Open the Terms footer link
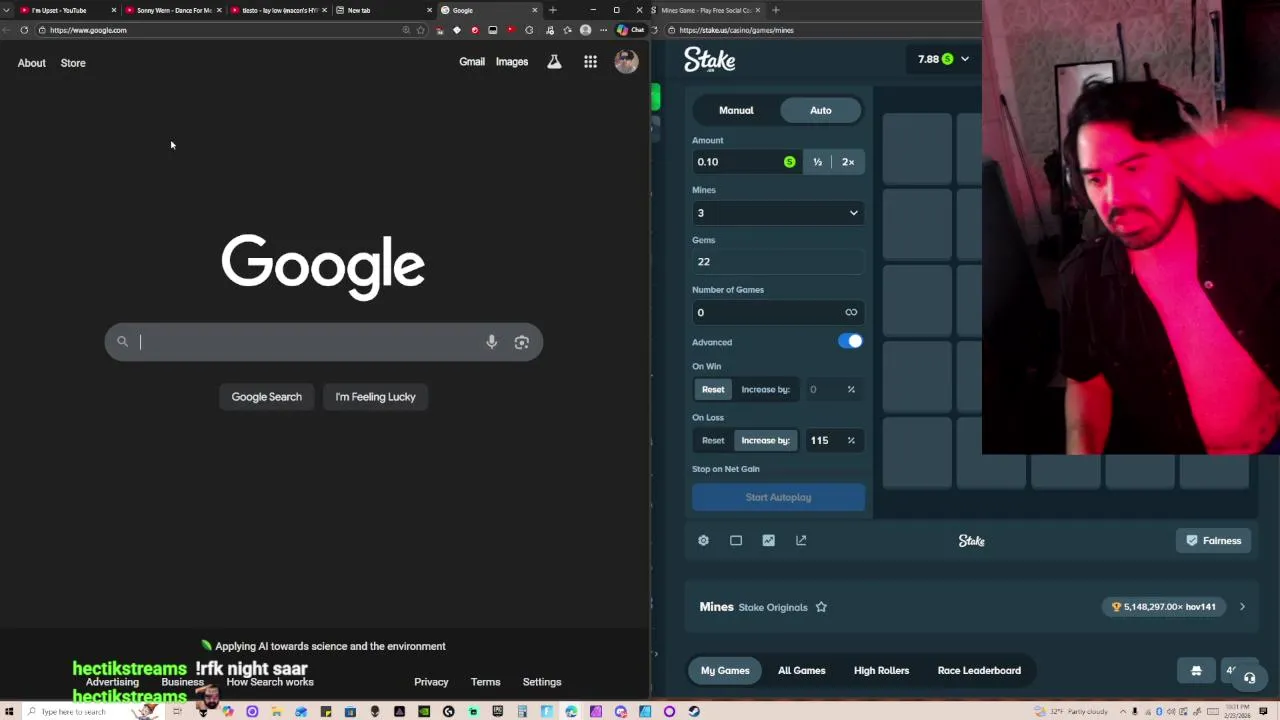Screen dimensions: 1280x720 485,682
